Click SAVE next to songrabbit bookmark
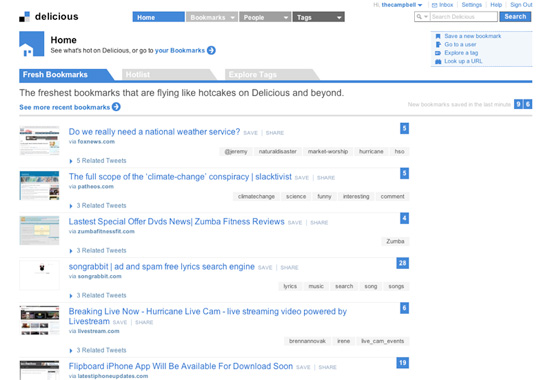This screenshot has height=380, width=550. click(265, 268)
